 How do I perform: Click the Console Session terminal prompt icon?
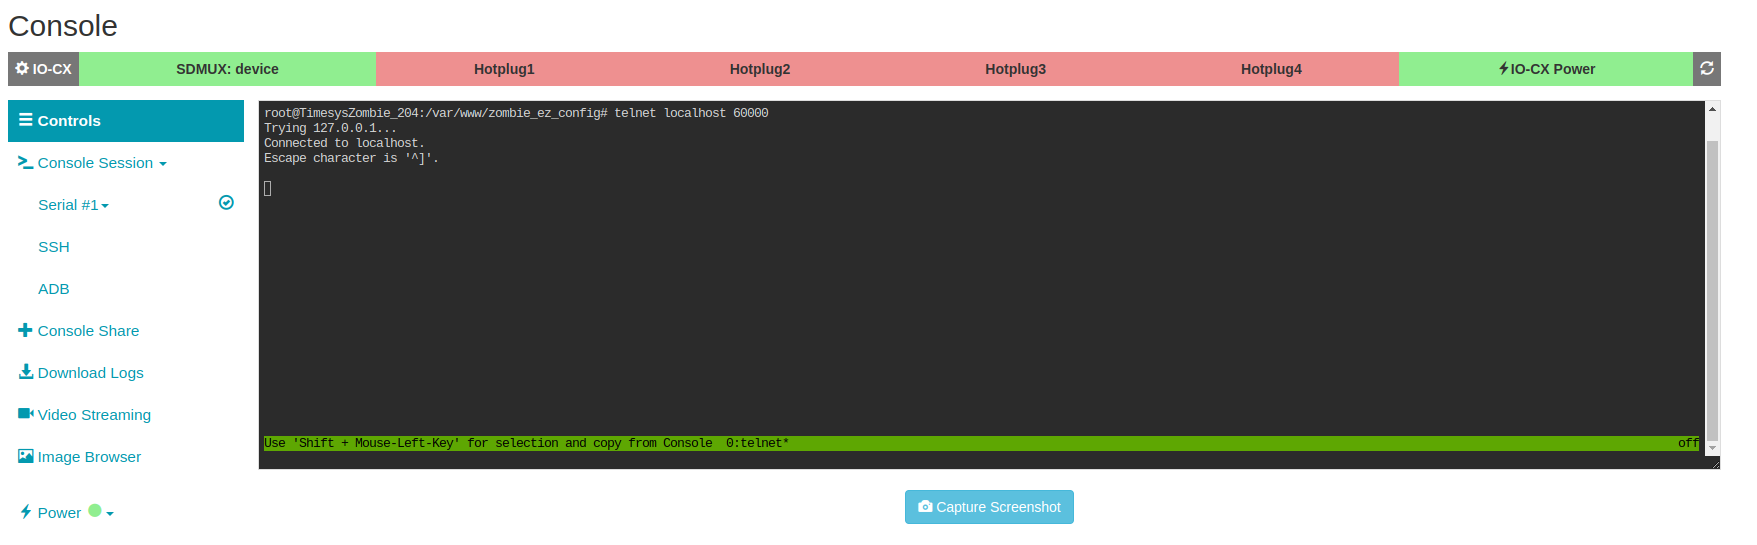pos(26,162)
